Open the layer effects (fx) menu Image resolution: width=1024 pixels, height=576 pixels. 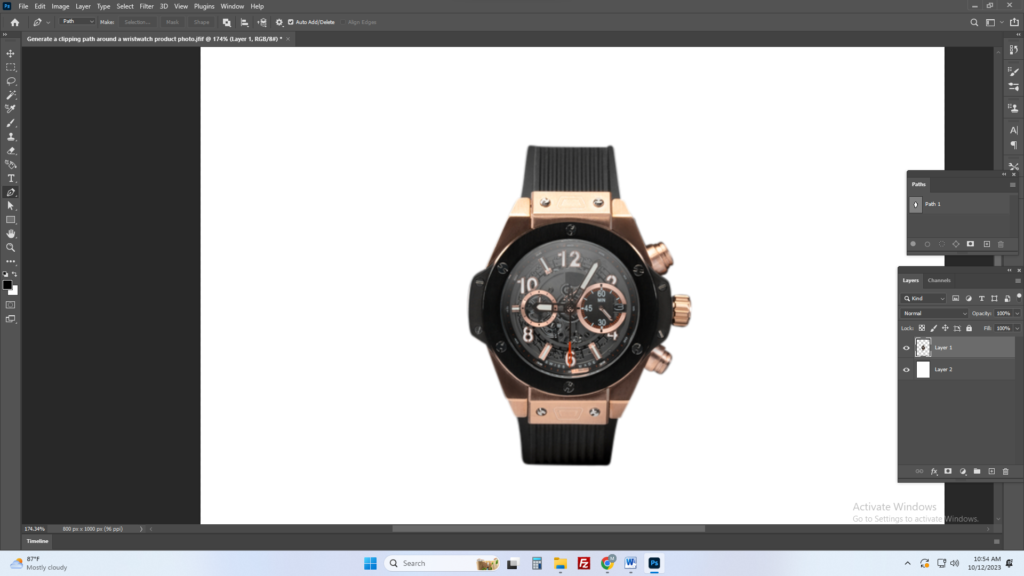pos(933,471)
